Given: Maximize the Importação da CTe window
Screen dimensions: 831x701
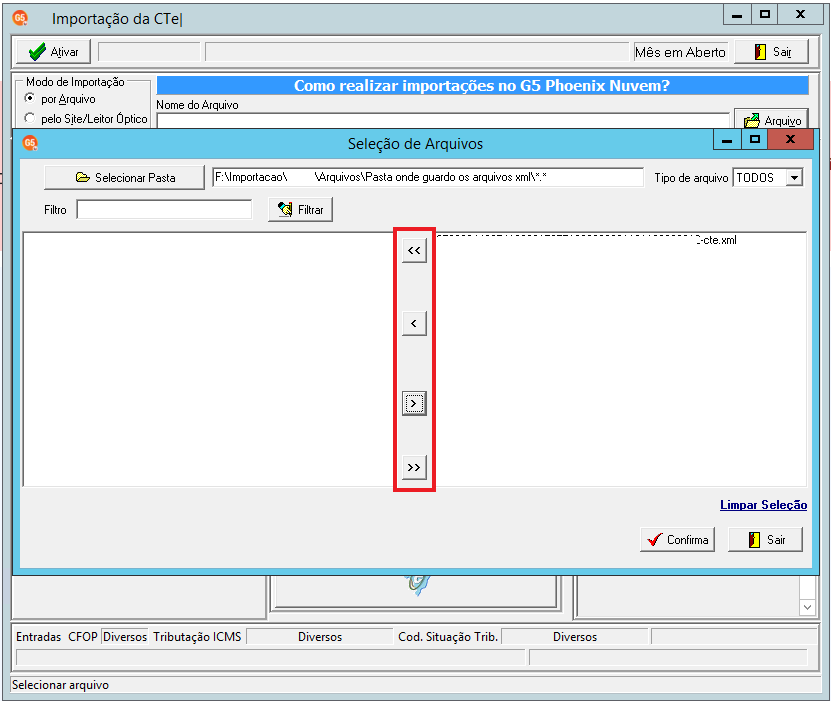Looking at the screenshot, I should click(764, 14).
